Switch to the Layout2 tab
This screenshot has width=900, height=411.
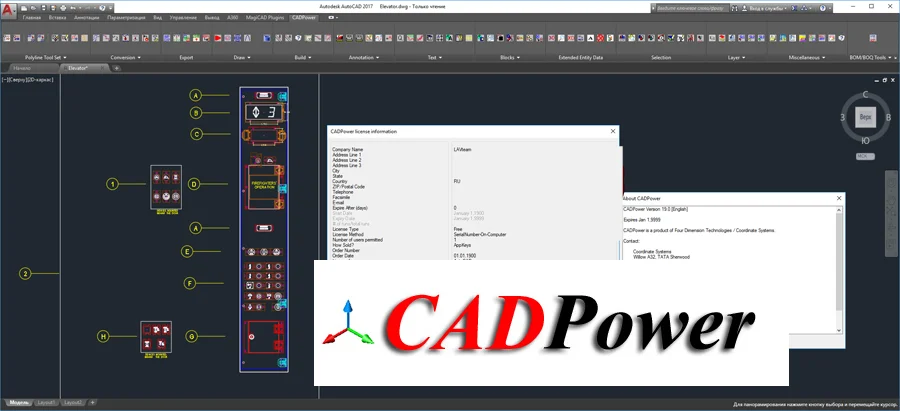click(72, 402)
